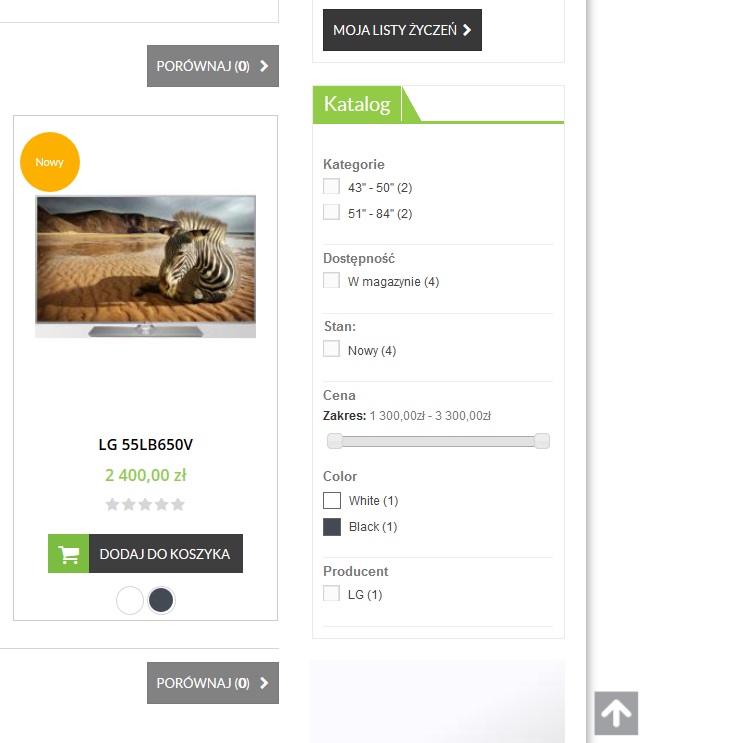The height and width of the screenshot is (743, 746).
Task: Tick the Nowy condition checkbox
Action: [x=332, y=349]
